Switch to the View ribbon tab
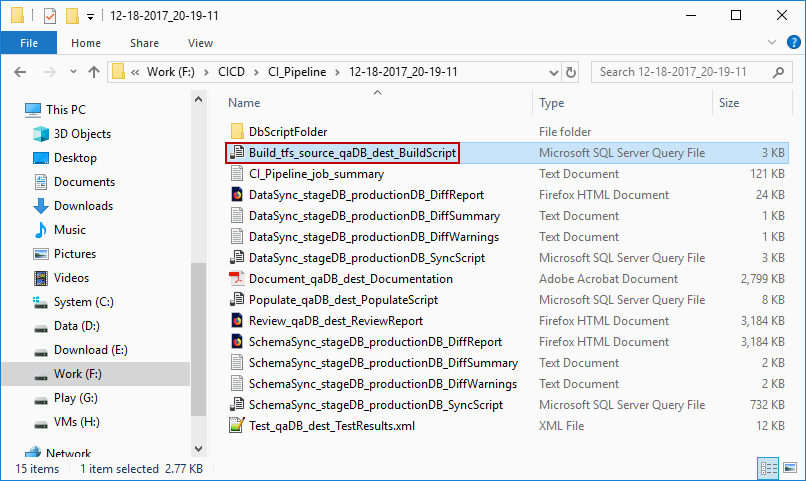This screenshot has width=806, height=481. [x=200, y=43]
